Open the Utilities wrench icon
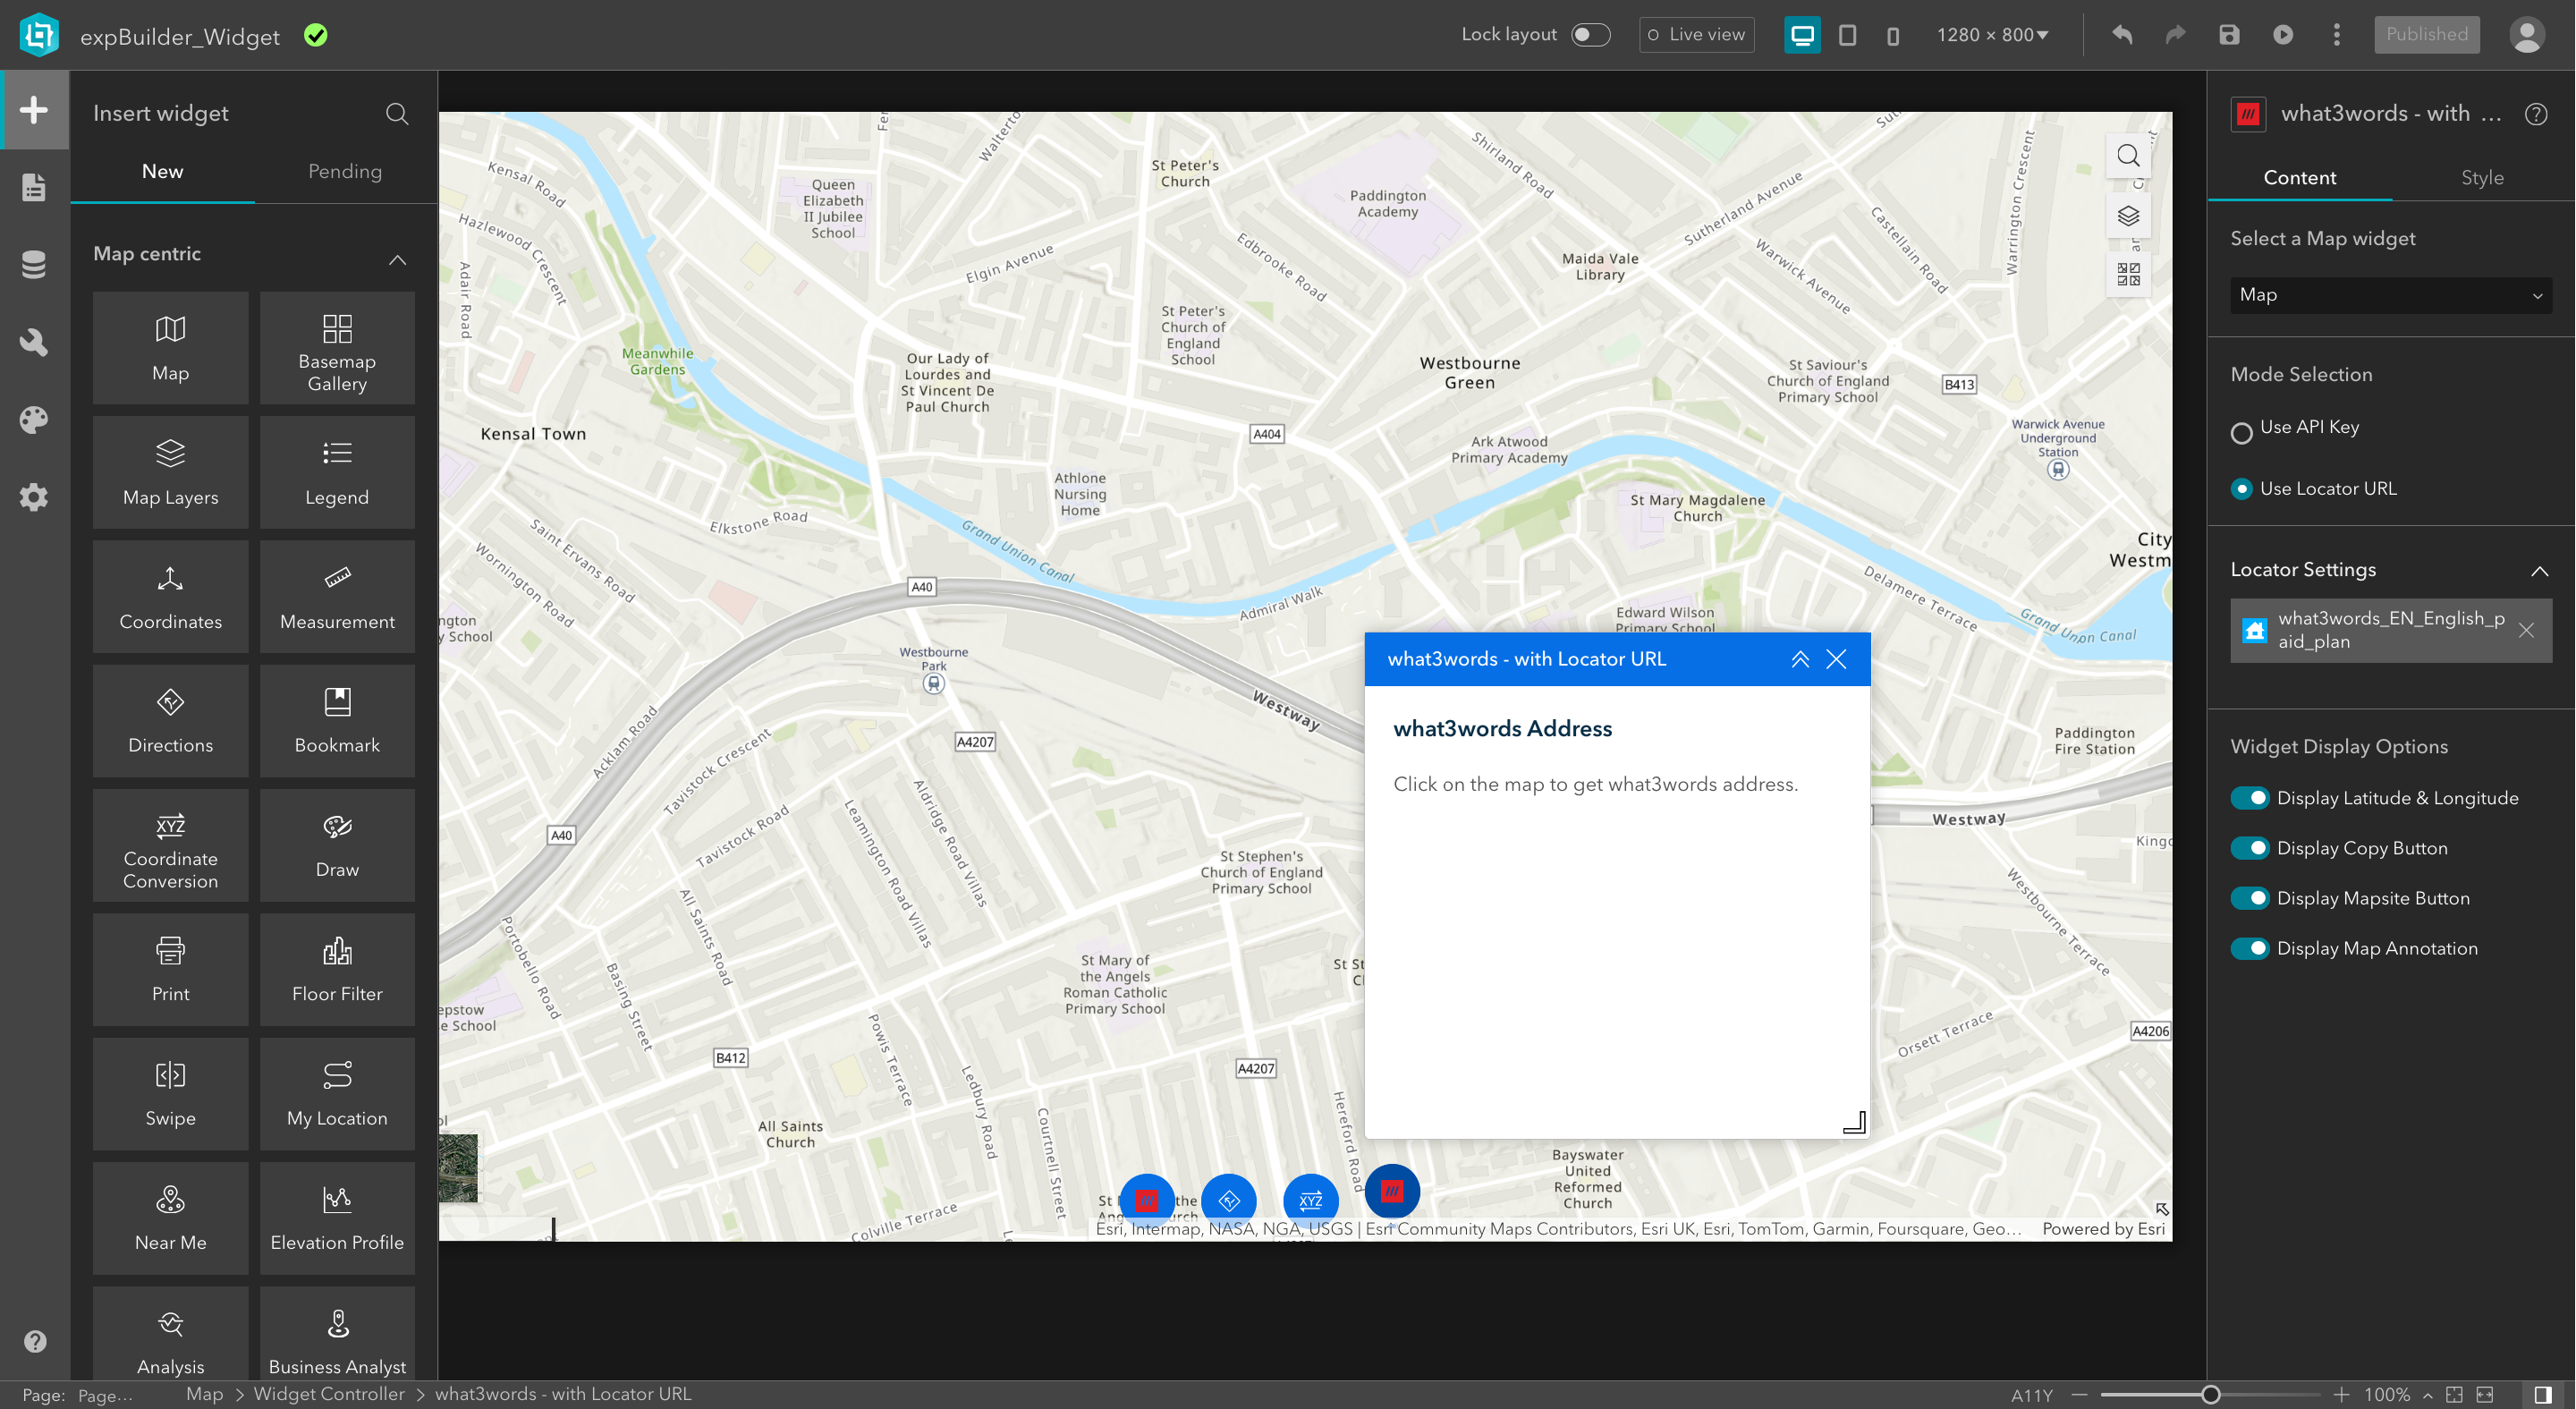The image size is (2576, 1409). (x=34, y=342)
